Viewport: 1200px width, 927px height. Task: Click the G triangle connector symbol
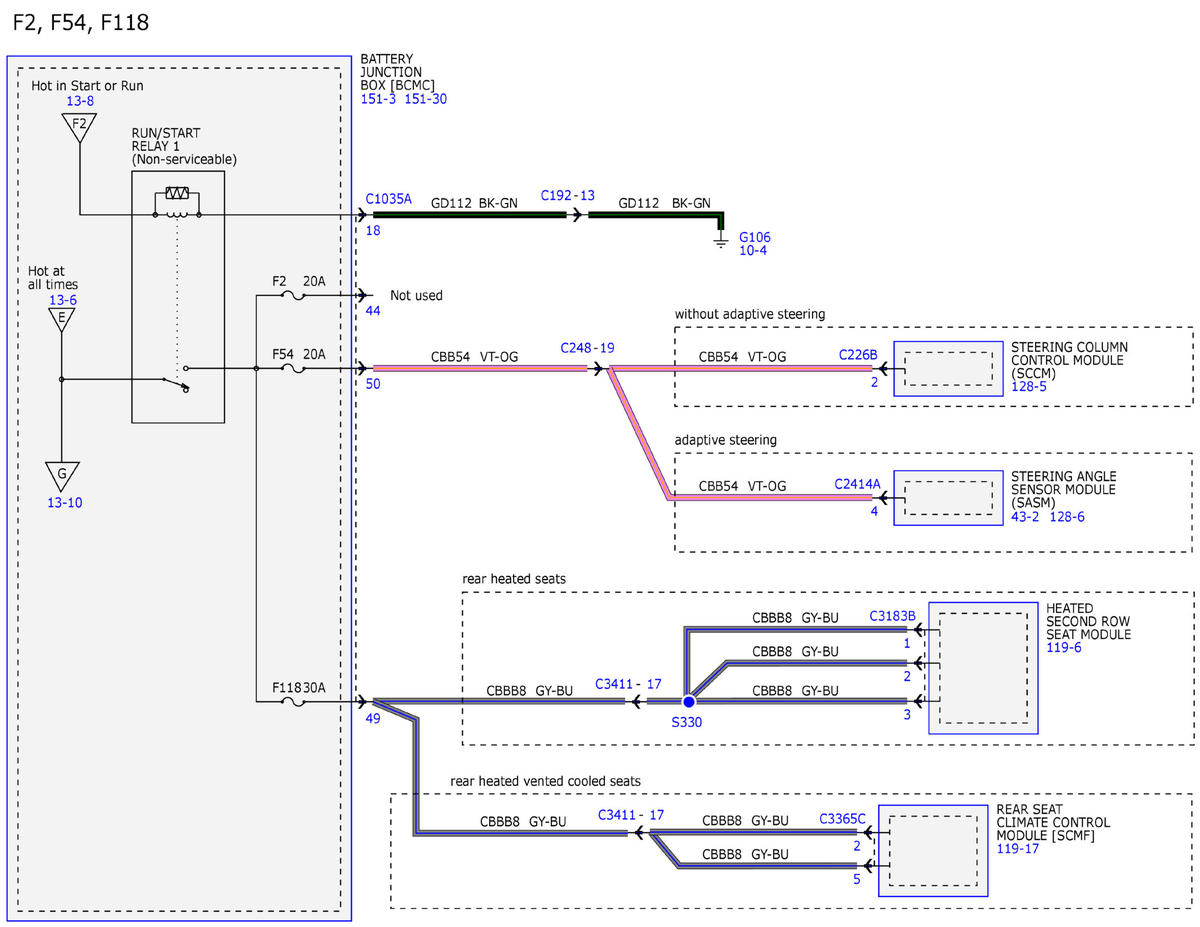(x=62, y=475)
